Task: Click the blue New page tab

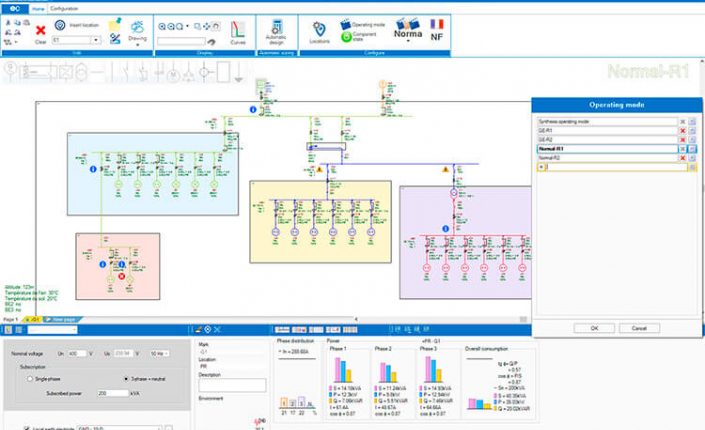Action: coord(63,319)
